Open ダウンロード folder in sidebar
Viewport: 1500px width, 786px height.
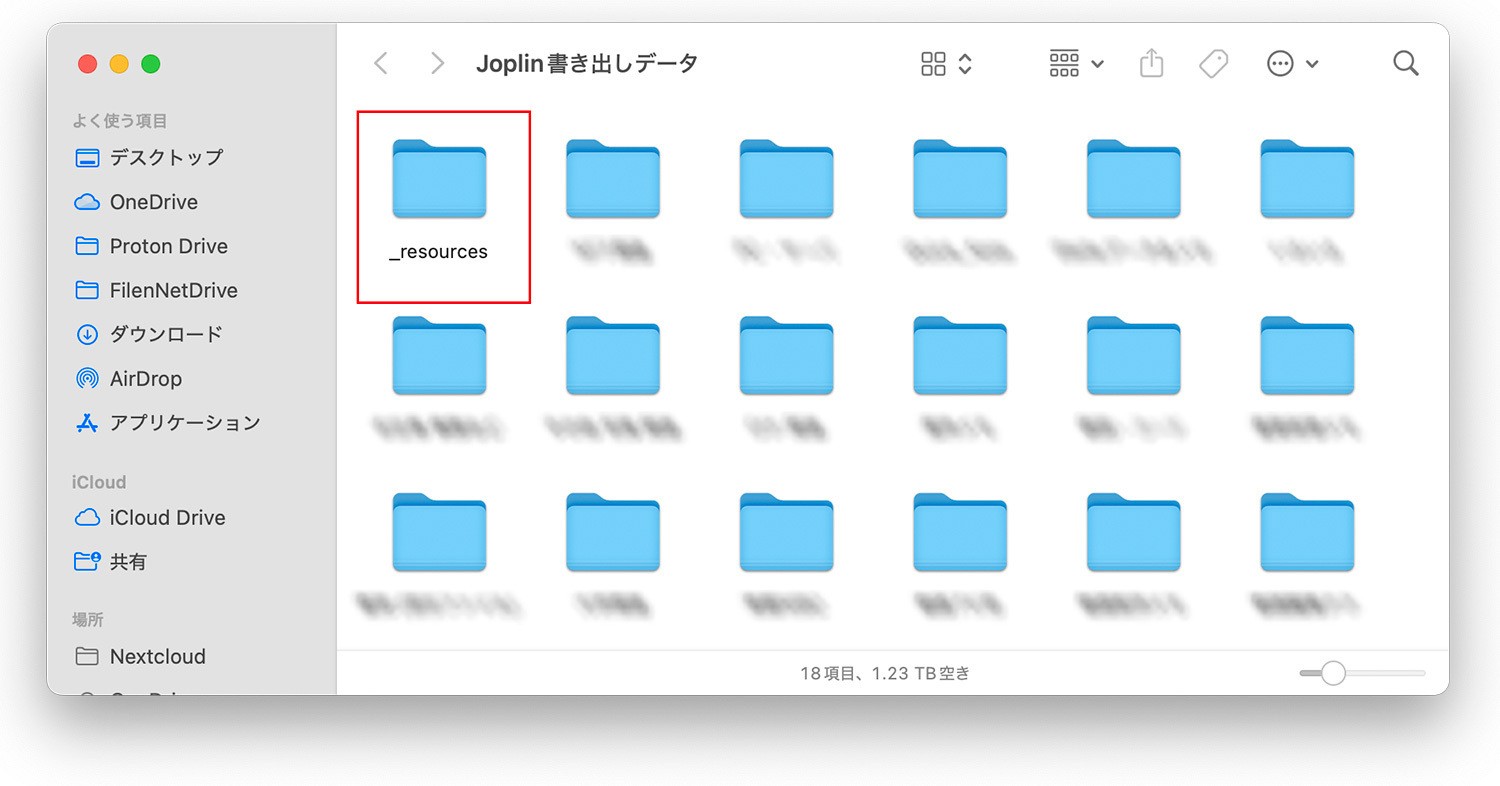click(x=165, y=335)
